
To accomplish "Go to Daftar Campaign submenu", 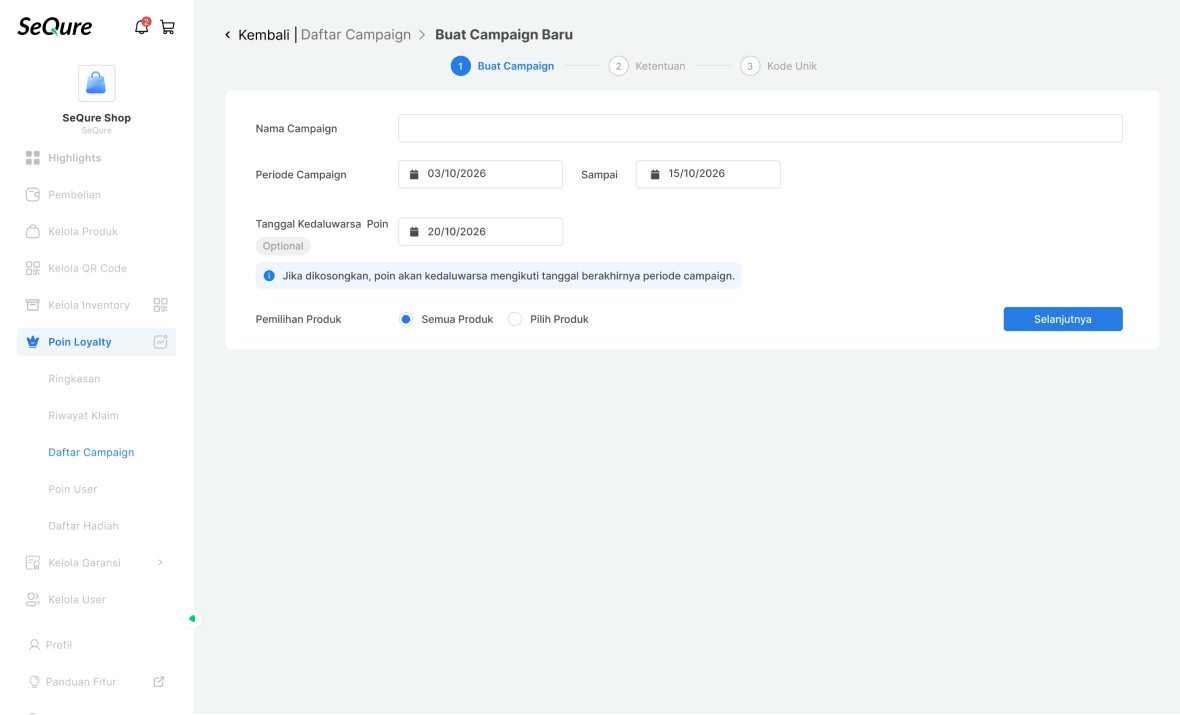I will pos(91,452).
